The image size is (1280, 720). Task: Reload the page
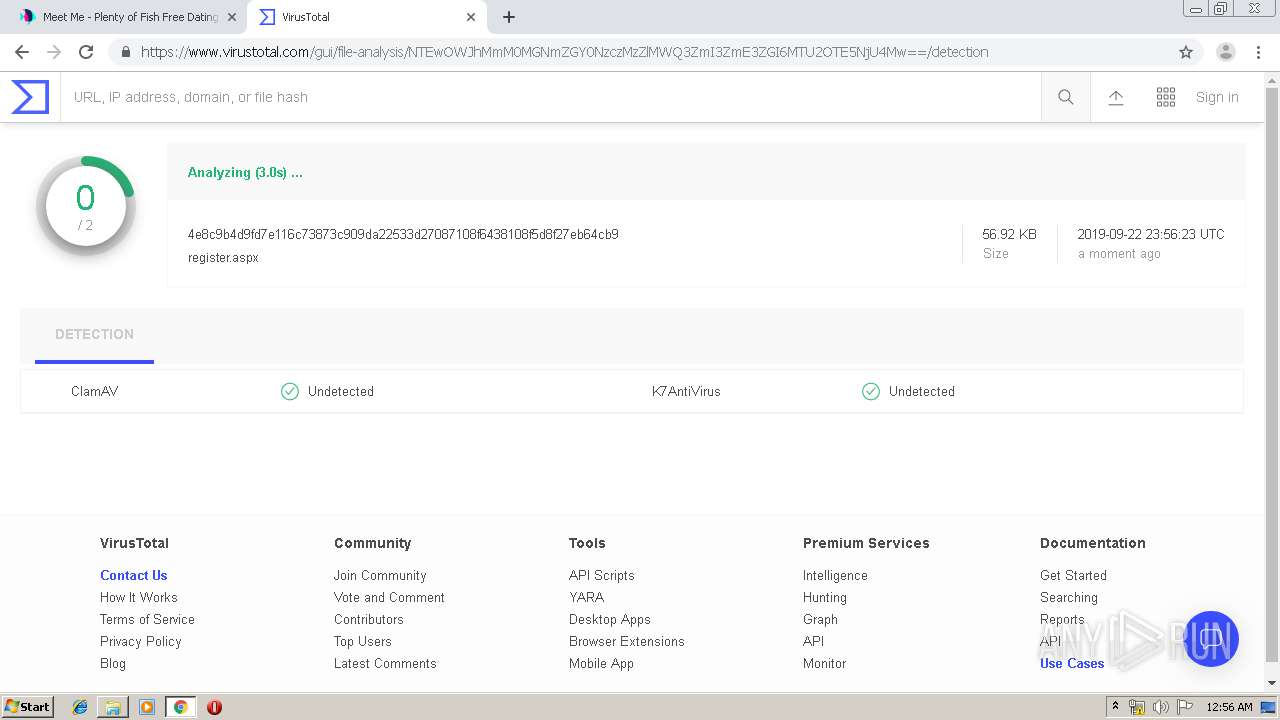86,52
